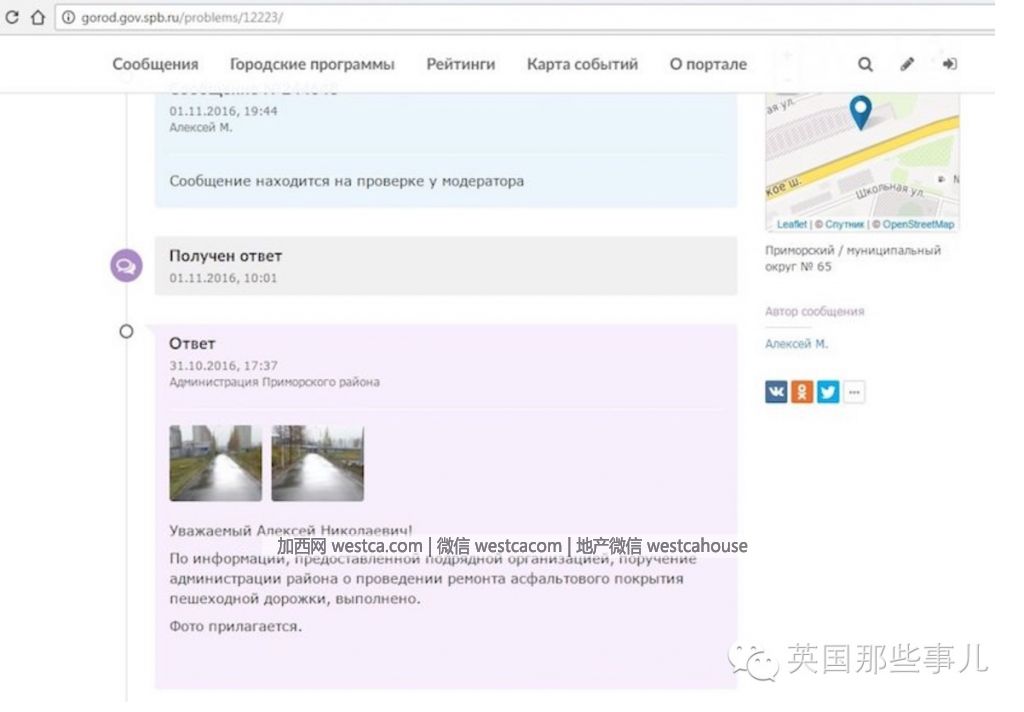Select Карта событий in navigation
This screenshot has height=712, width=1024.
pyautogui.click(x=582, y=64)
